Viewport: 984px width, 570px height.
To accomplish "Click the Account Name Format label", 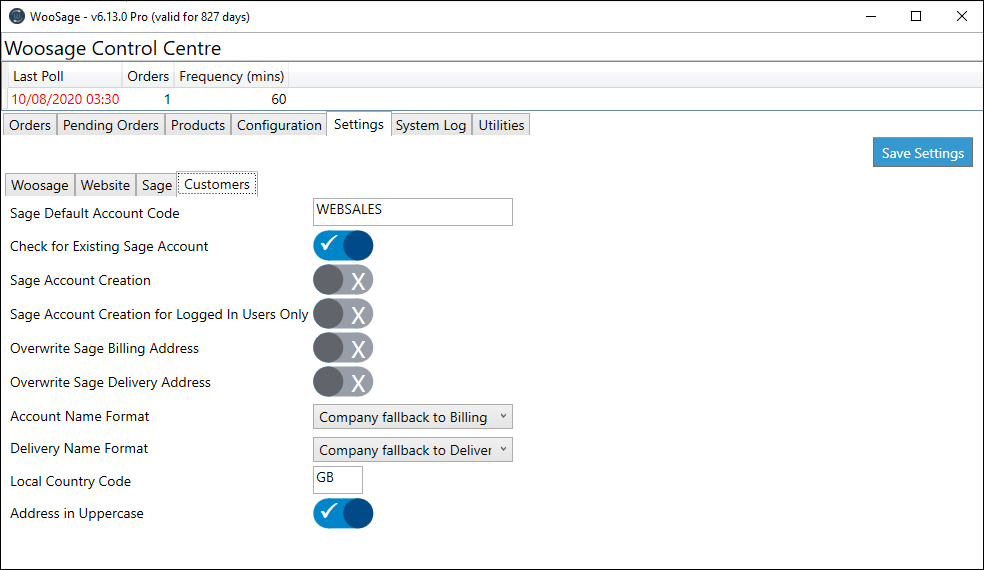I will point(80,416).
